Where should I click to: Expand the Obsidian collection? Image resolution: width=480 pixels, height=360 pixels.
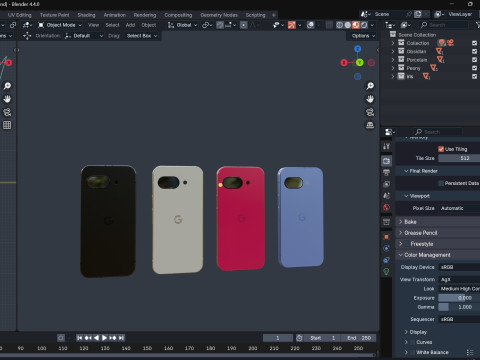click(x=393, y=51)
